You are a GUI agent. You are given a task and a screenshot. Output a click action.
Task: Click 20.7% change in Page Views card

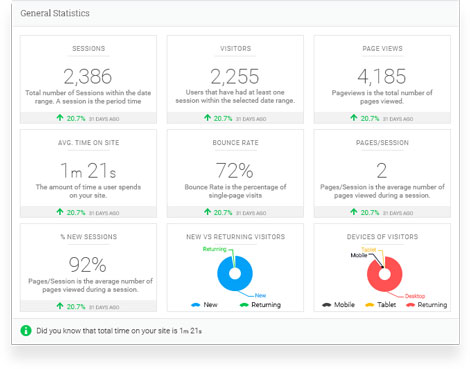click(370, 119)
